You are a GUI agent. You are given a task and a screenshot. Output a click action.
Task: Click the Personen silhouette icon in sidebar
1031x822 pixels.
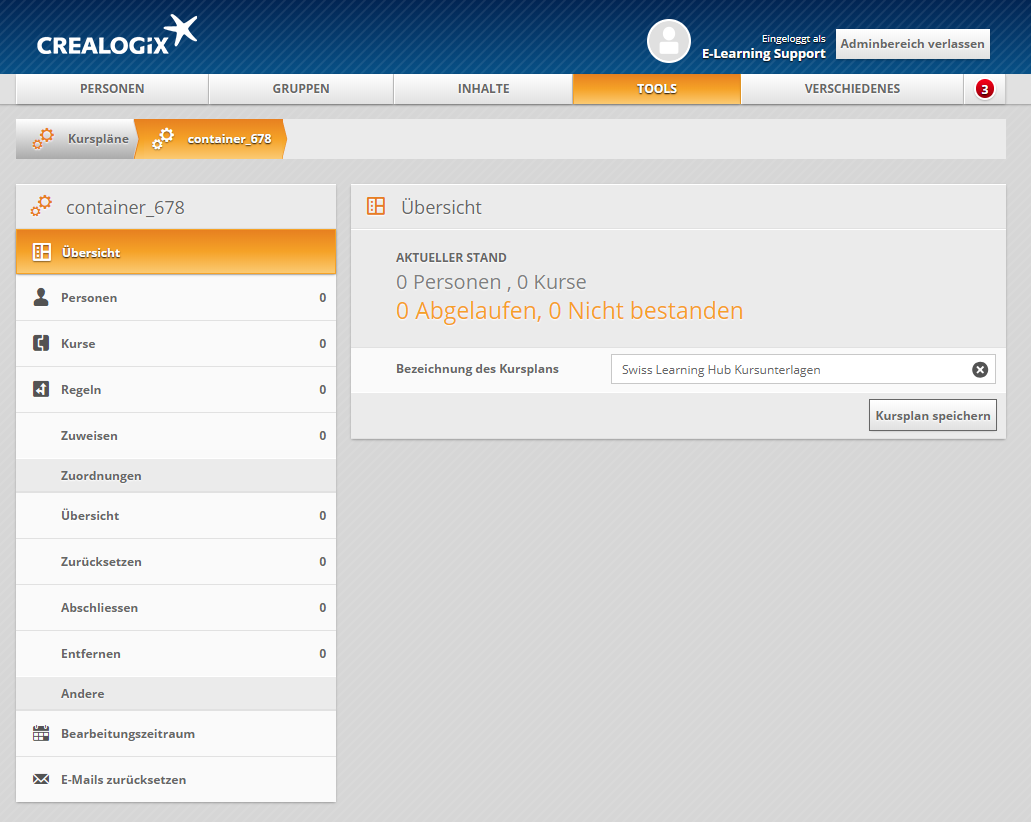tap(41, 298)
